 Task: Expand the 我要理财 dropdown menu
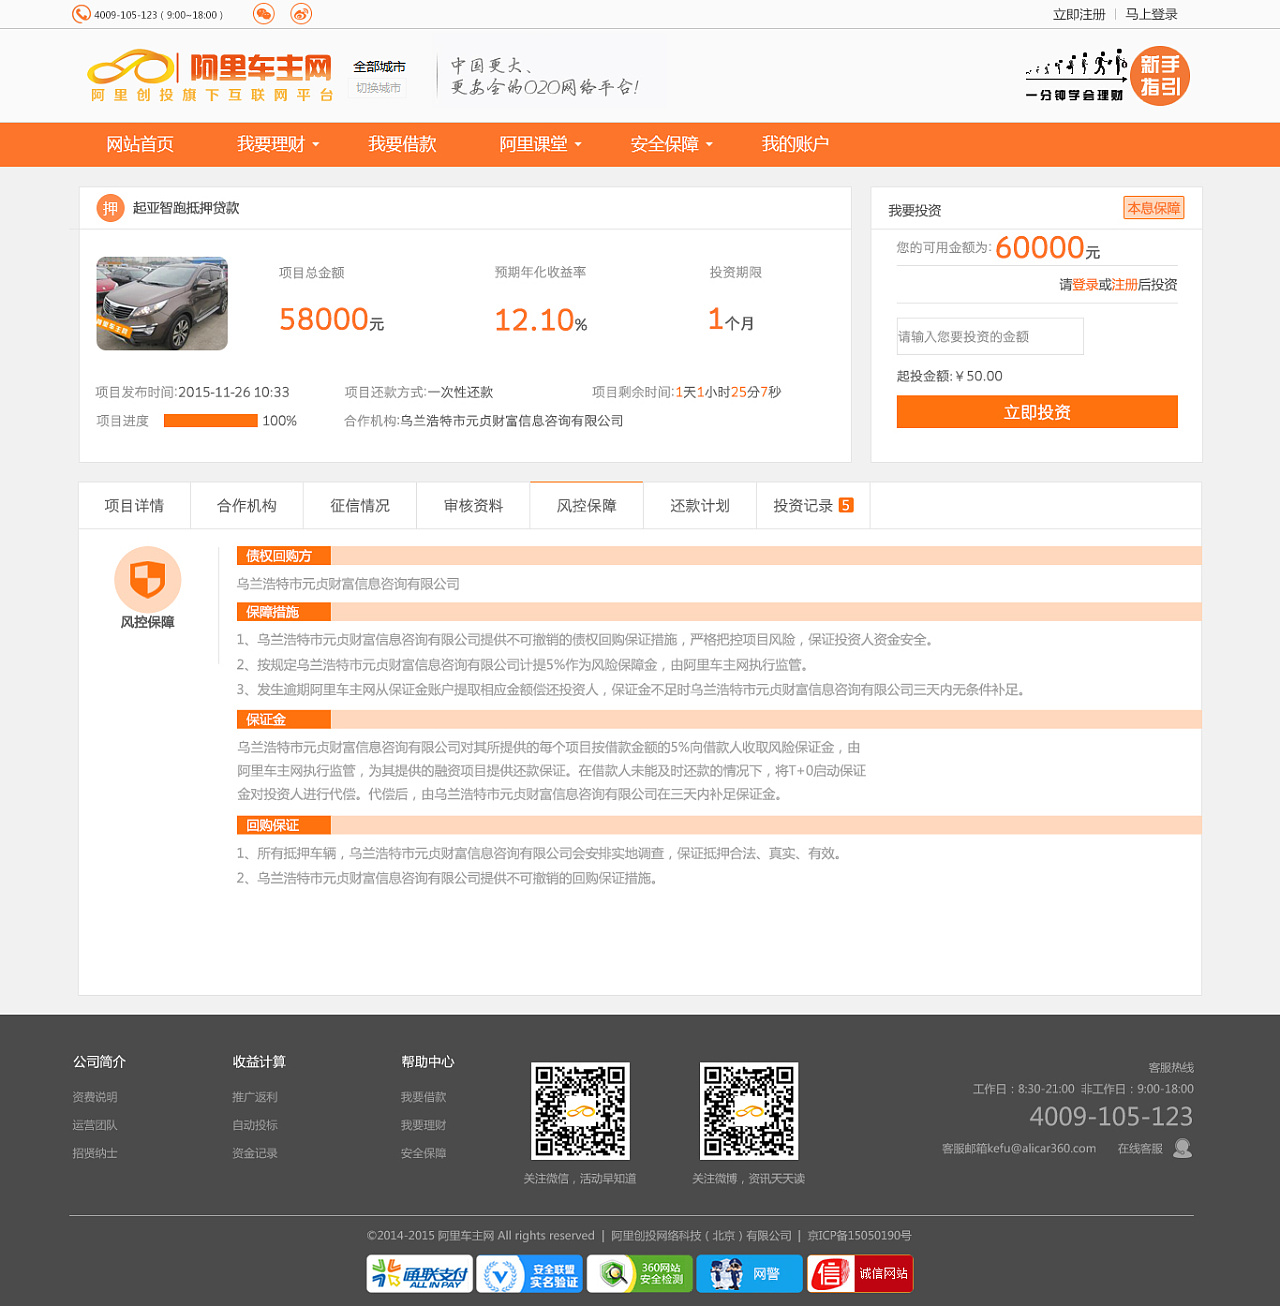(278, 144)
